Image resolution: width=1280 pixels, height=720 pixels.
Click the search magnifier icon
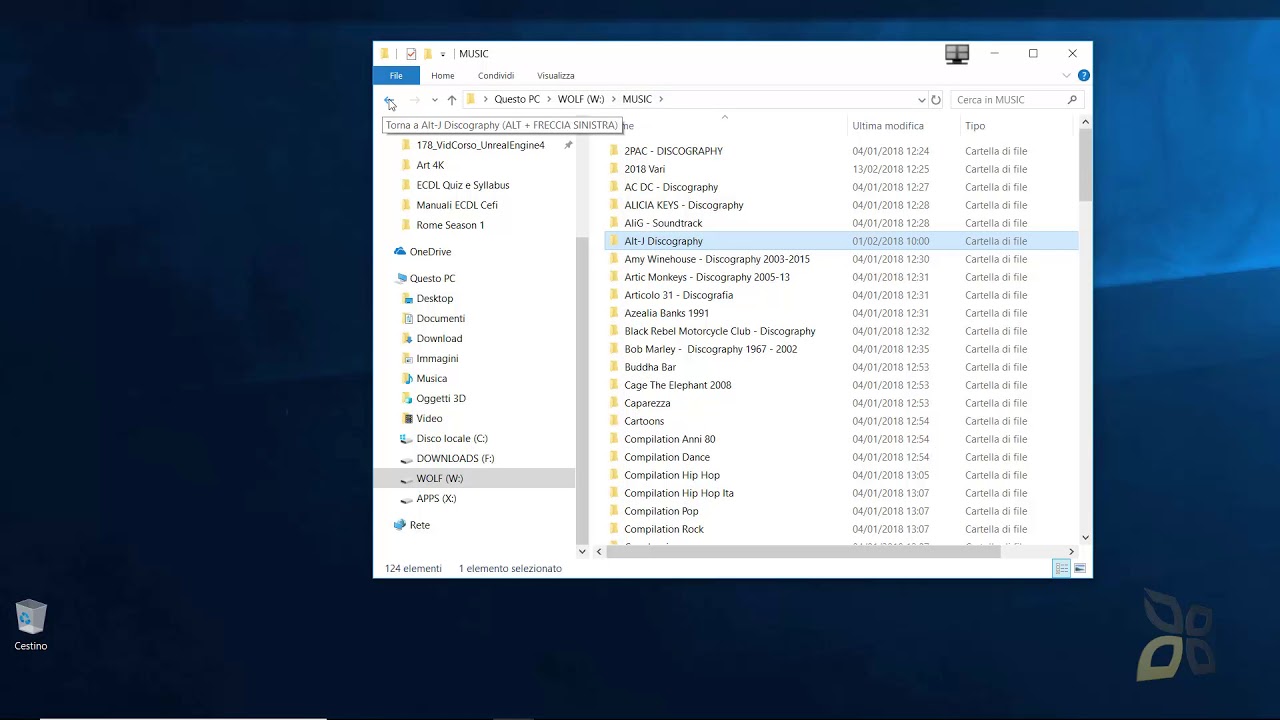click(x=1072, y=100)
